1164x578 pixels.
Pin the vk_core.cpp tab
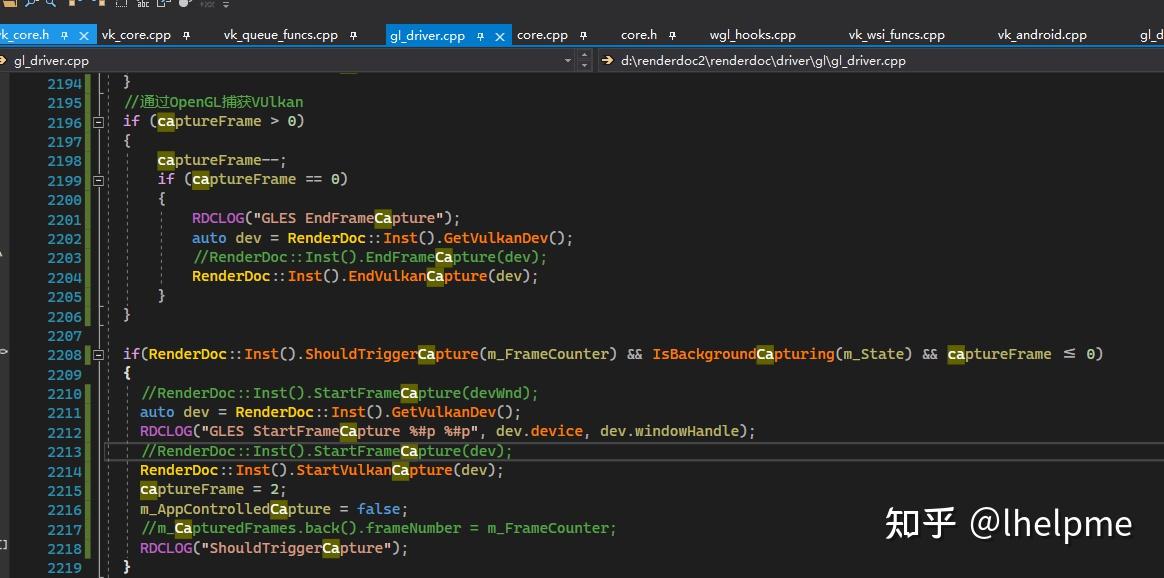[186, 34]
